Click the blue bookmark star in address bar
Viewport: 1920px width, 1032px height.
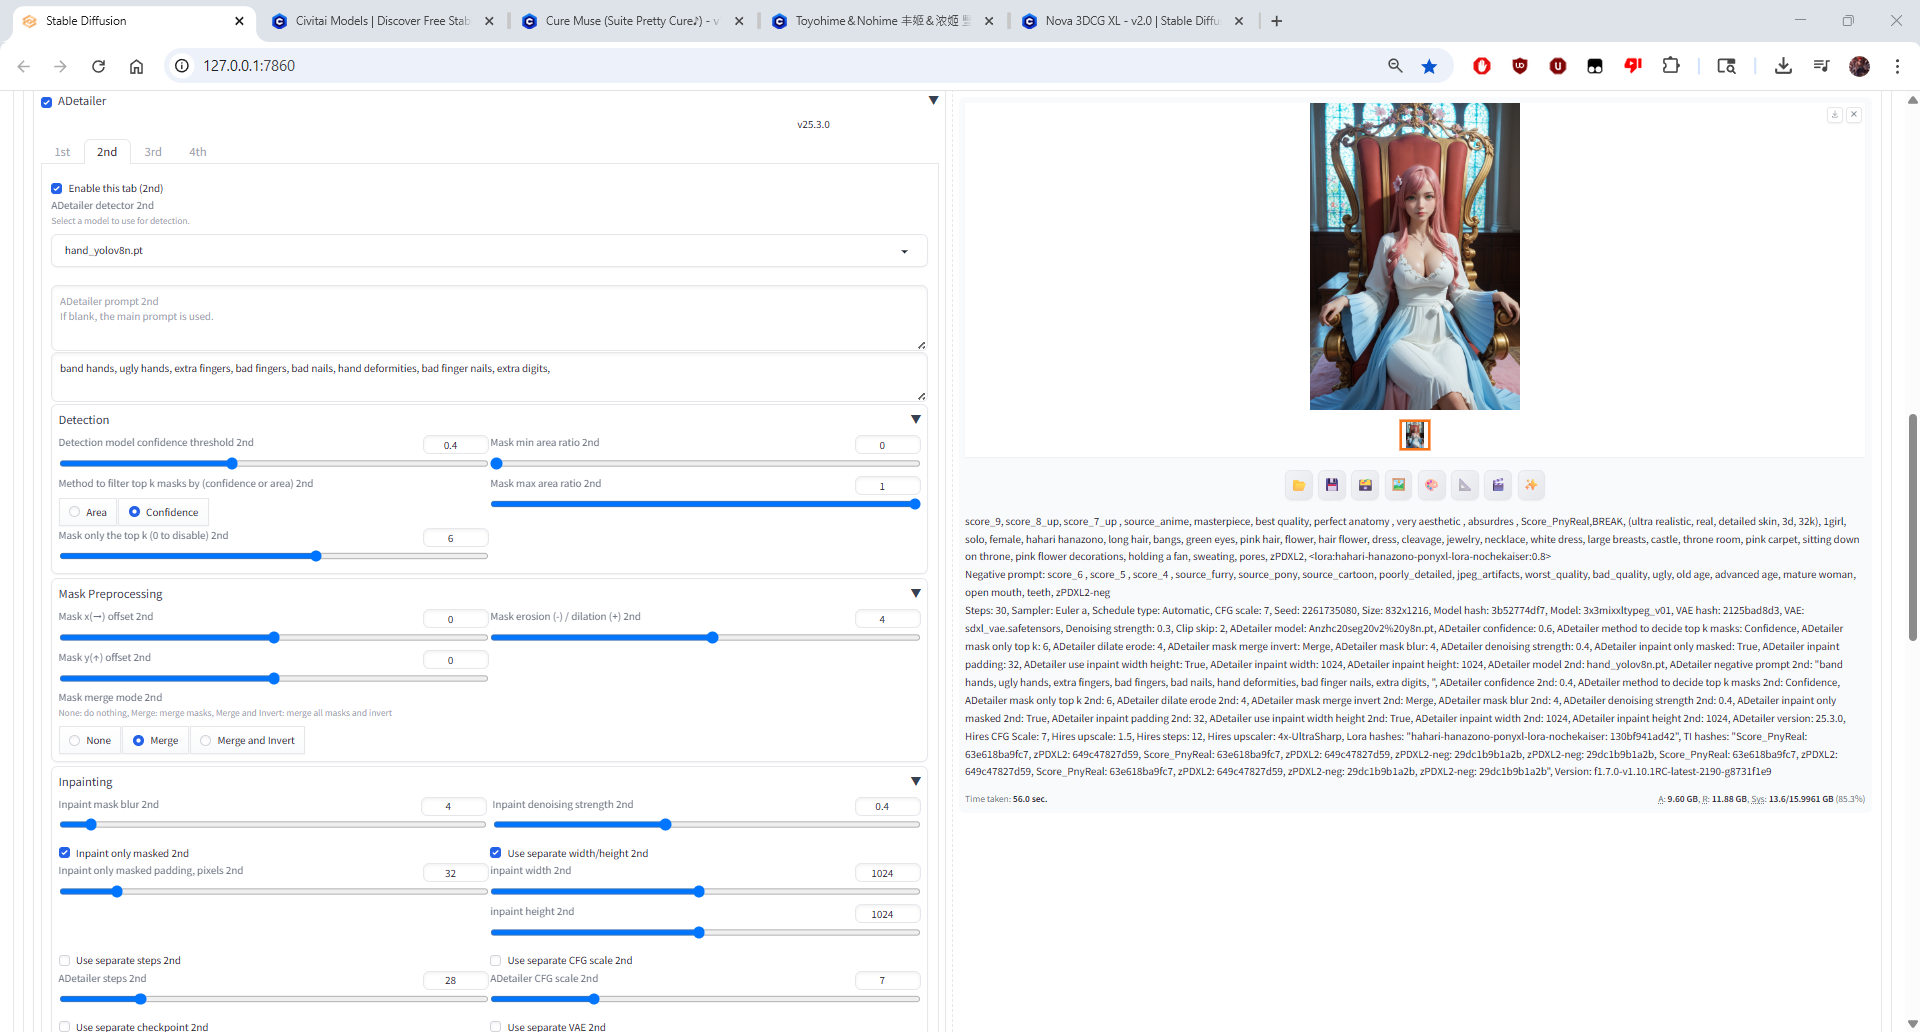pos(1429,66)
